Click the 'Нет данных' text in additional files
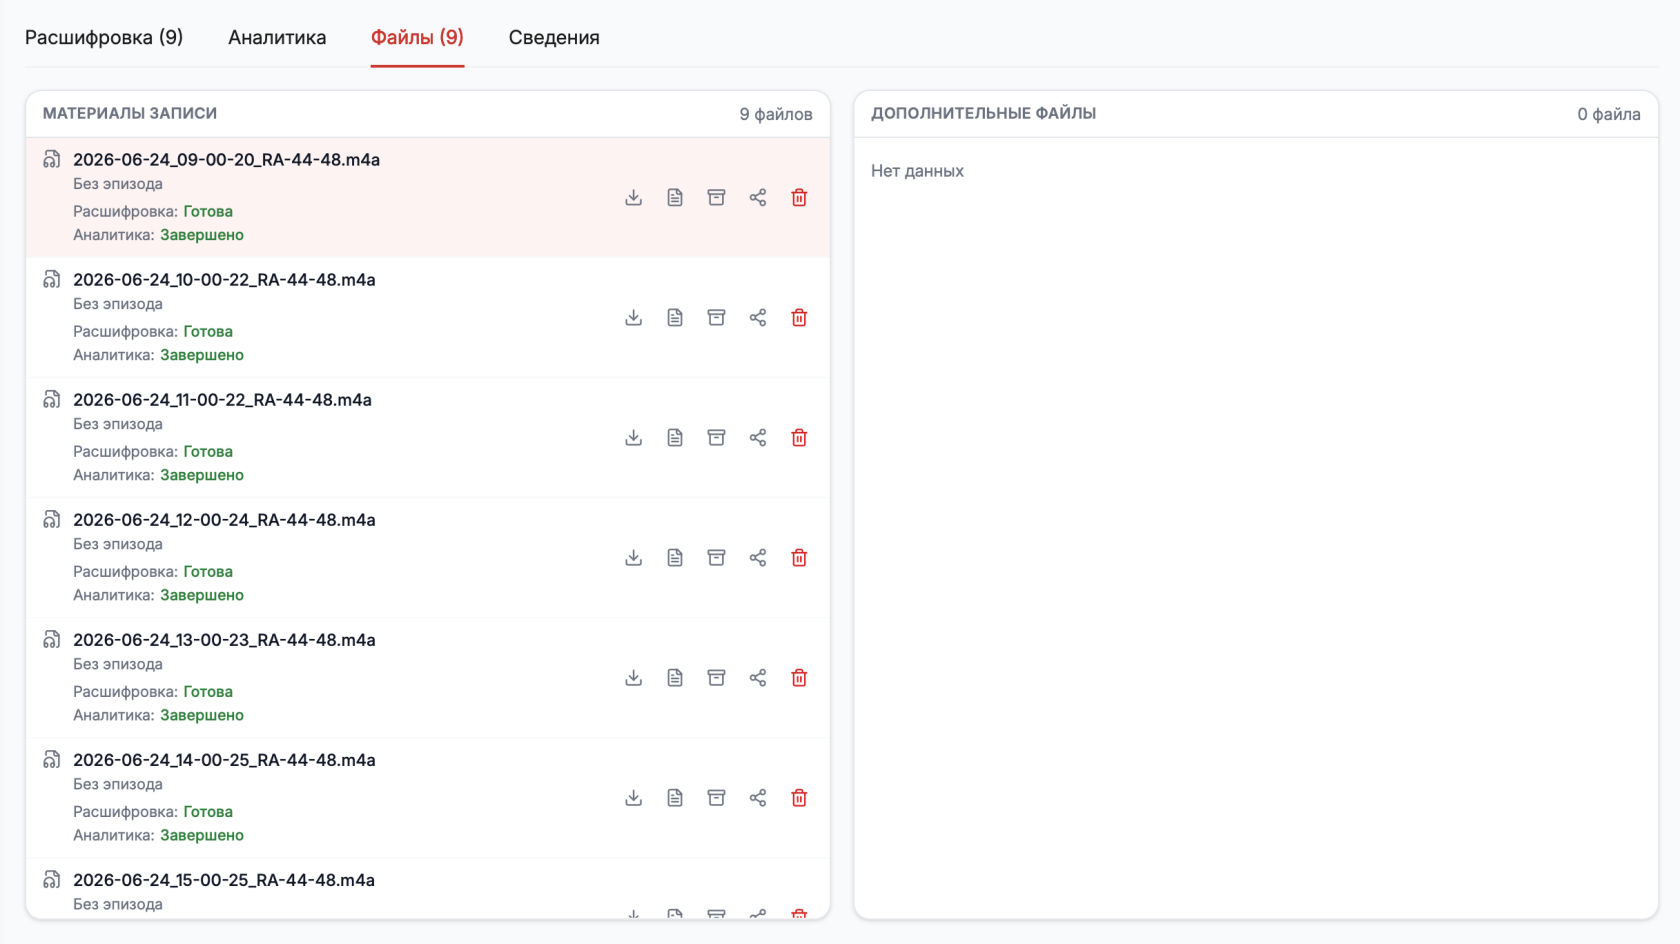Image resolution: width=1680 pixels, height=944 pixels. click(917, 171)
